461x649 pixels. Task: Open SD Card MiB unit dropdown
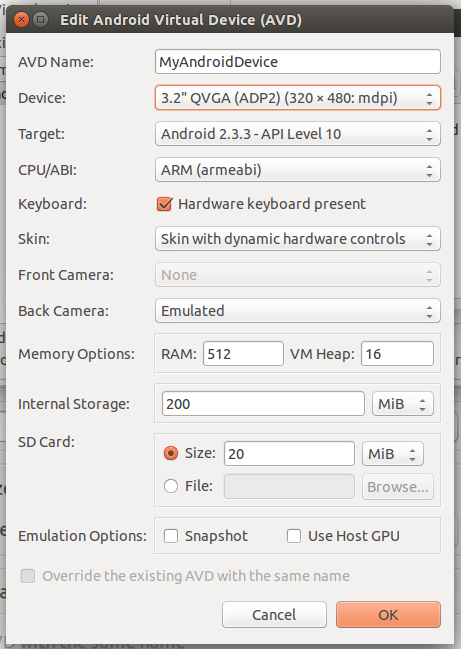pos(393,454)
